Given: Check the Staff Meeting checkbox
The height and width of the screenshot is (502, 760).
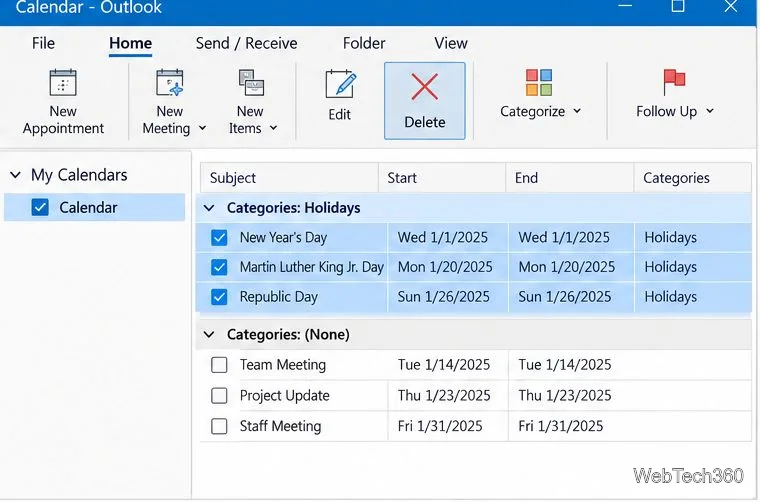Looking at the screenshot, I should tap(219, 426).
